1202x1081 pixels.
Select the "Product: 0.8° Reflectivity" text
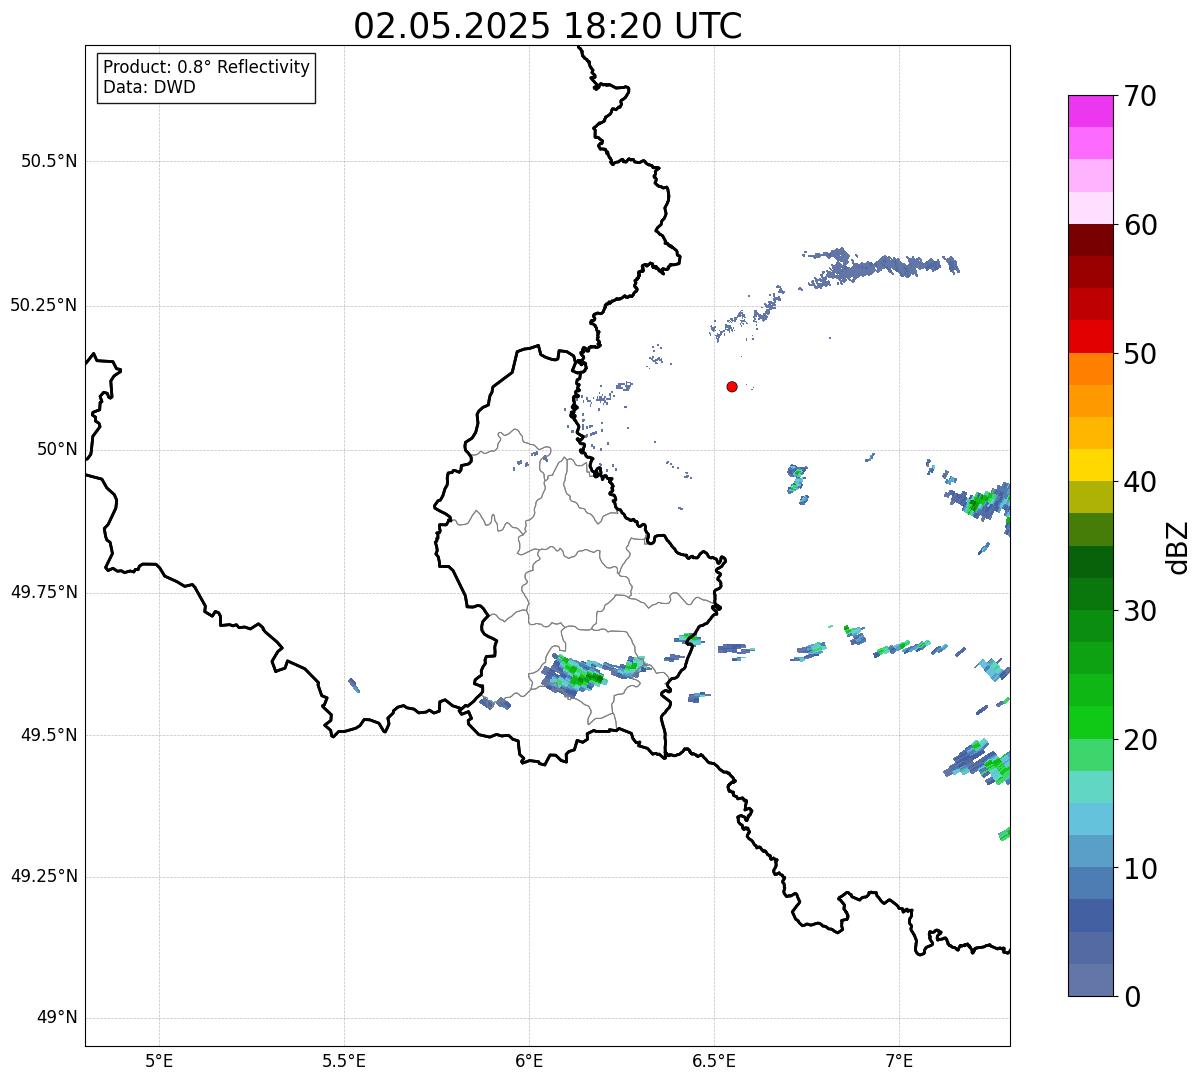click(207, 67)
